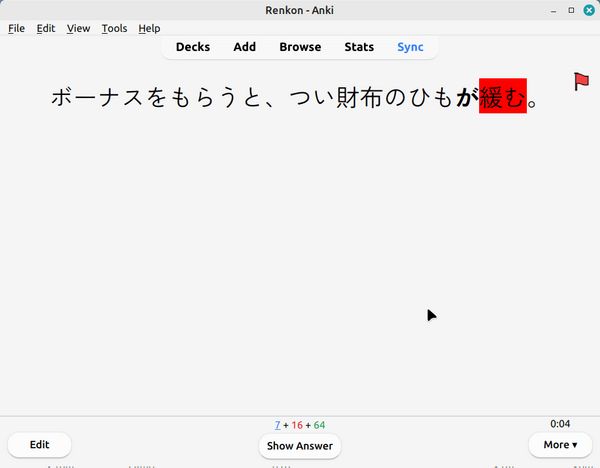Image resolution: width=600 pixels, height=468 pixels.
Task: Open the View menu
Action: coord(78,28)
